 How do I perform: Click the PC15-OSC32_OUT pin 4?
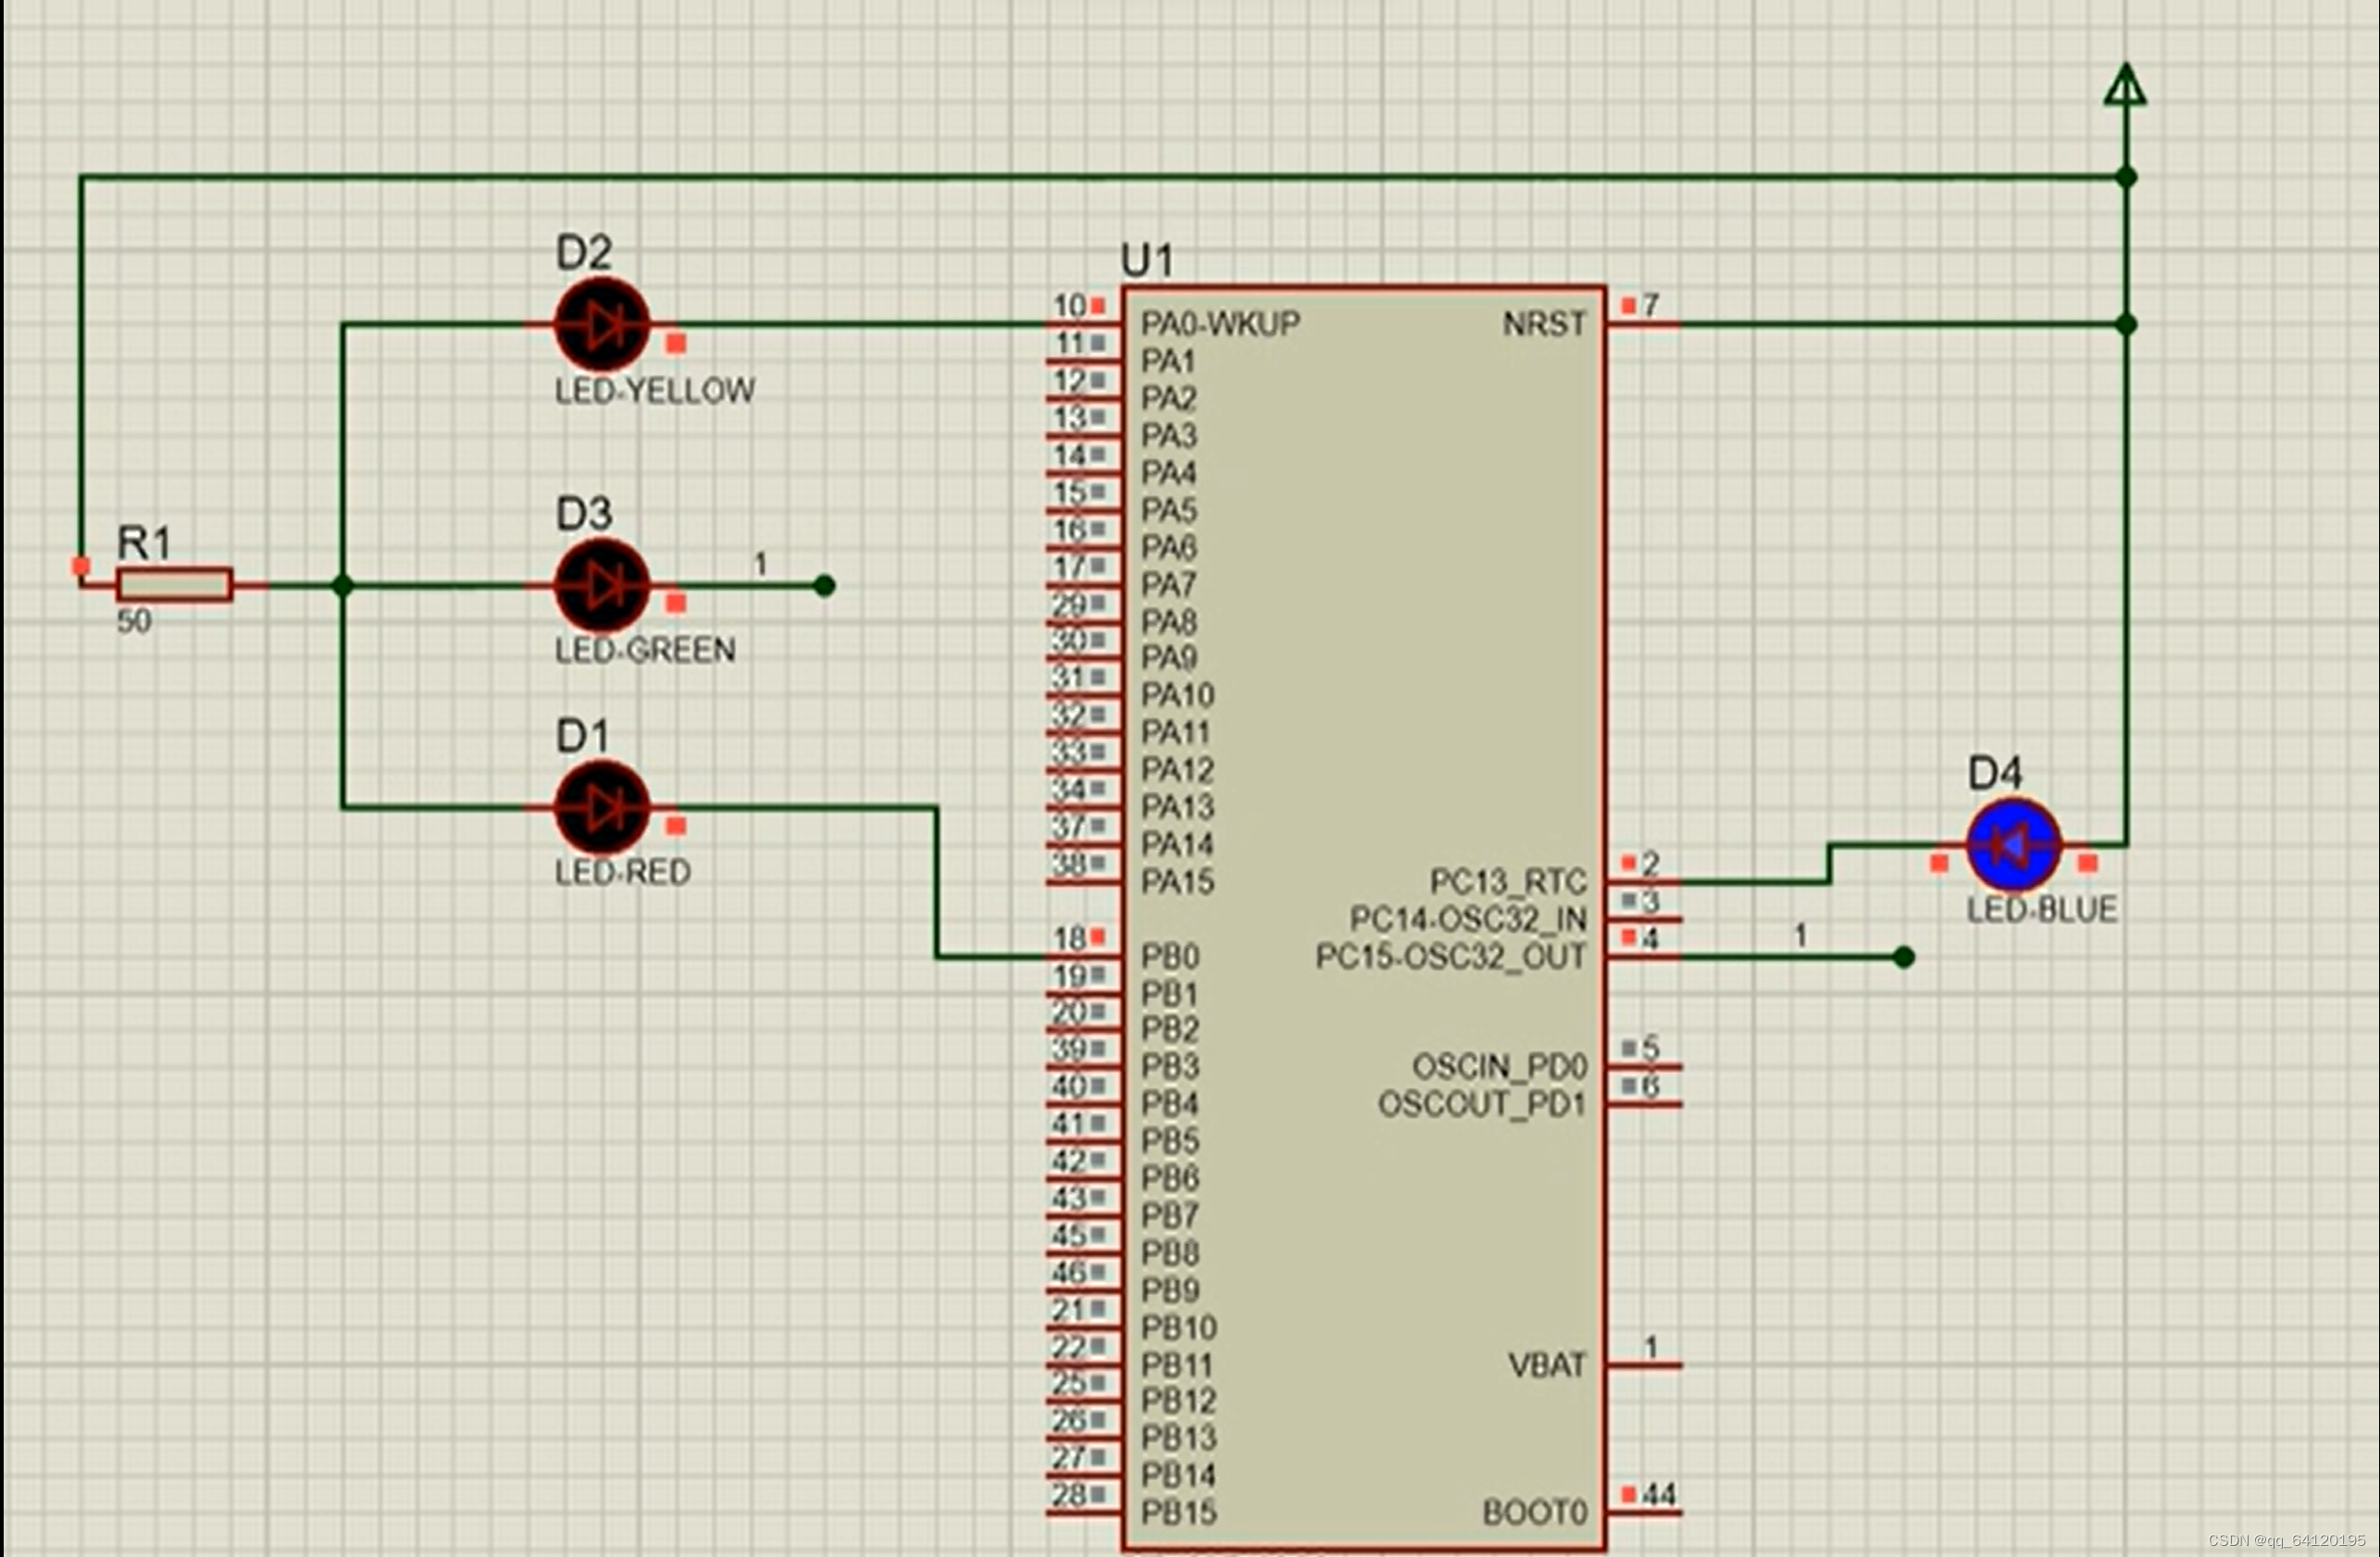click(1644, 957)
